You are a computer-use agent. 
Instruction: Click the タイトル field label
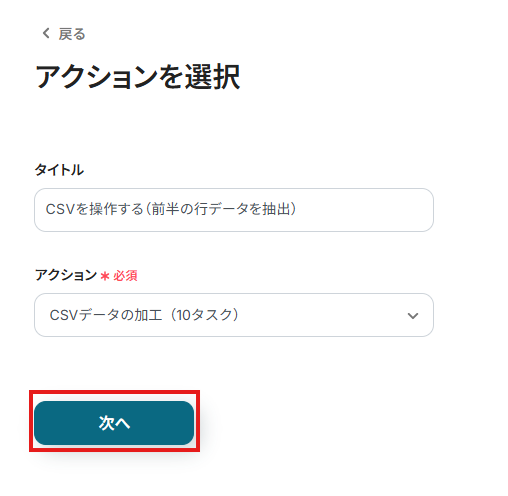click(59, 170)
